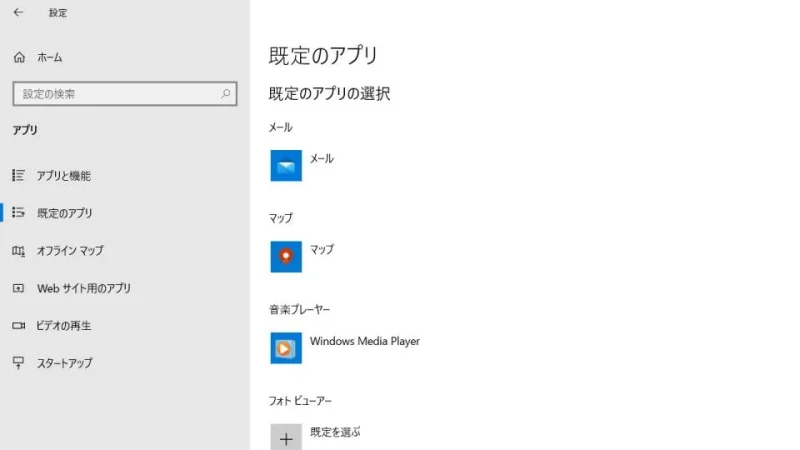This screenshot has height=450, width=800.
Task: Click the オフライン マップ map icon in the sidebar
Action: pyautogui.click(x=18, y=251)
